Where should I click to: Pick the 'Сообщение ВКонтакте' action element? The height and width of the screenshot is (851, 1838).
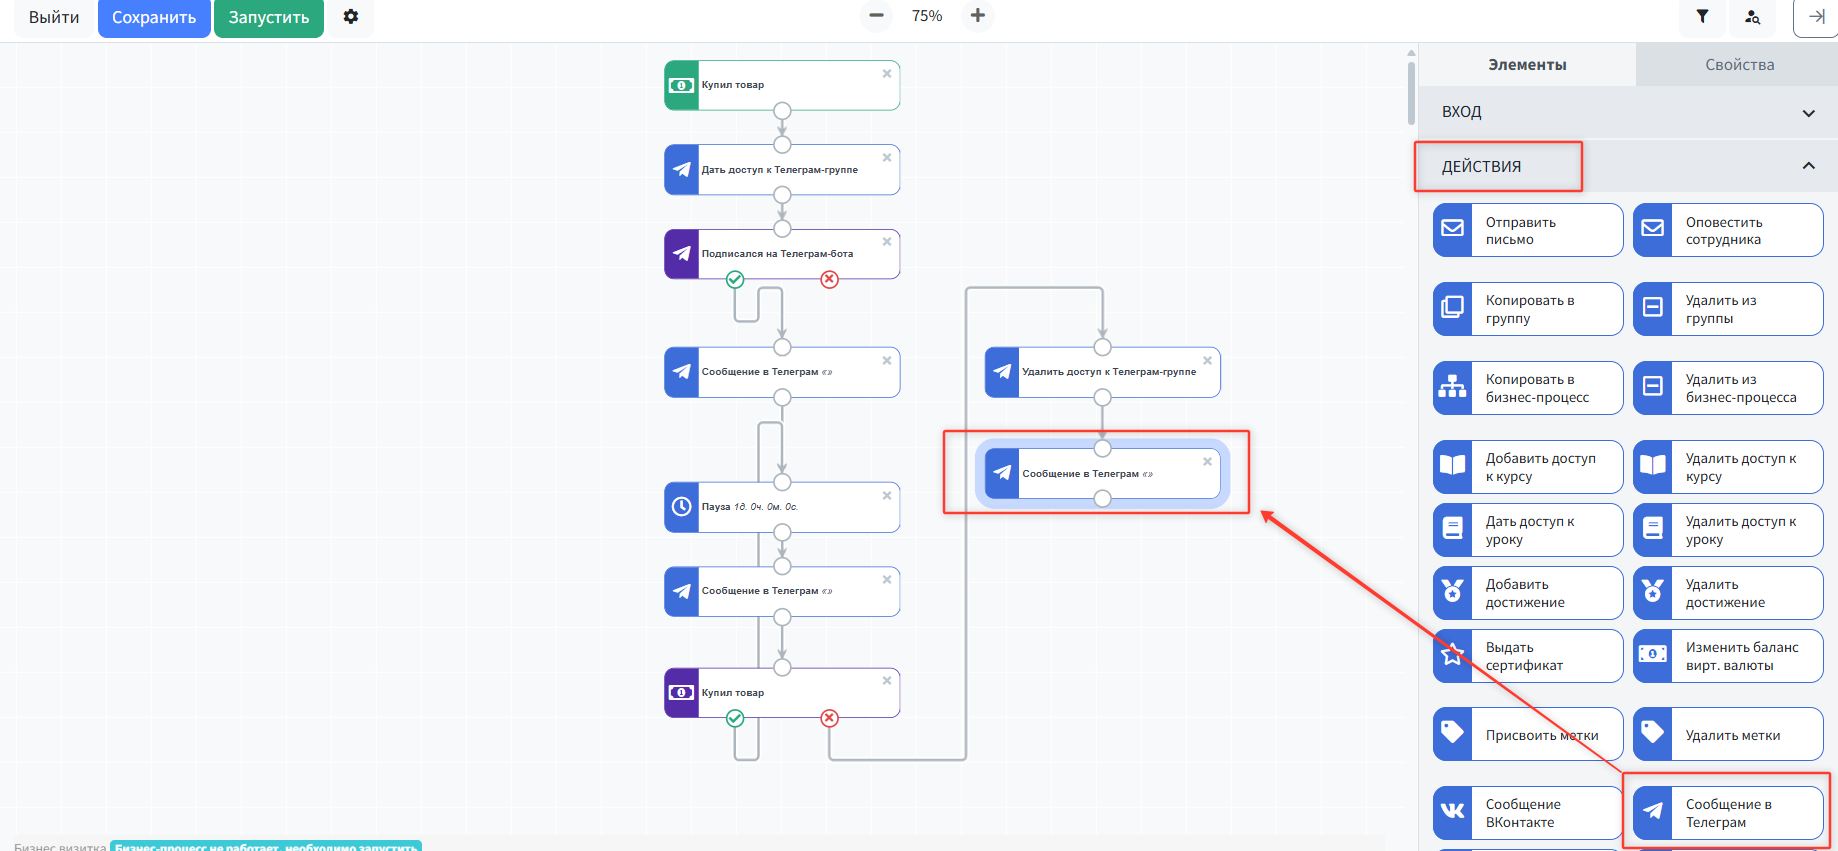[x=1527, y=813]
